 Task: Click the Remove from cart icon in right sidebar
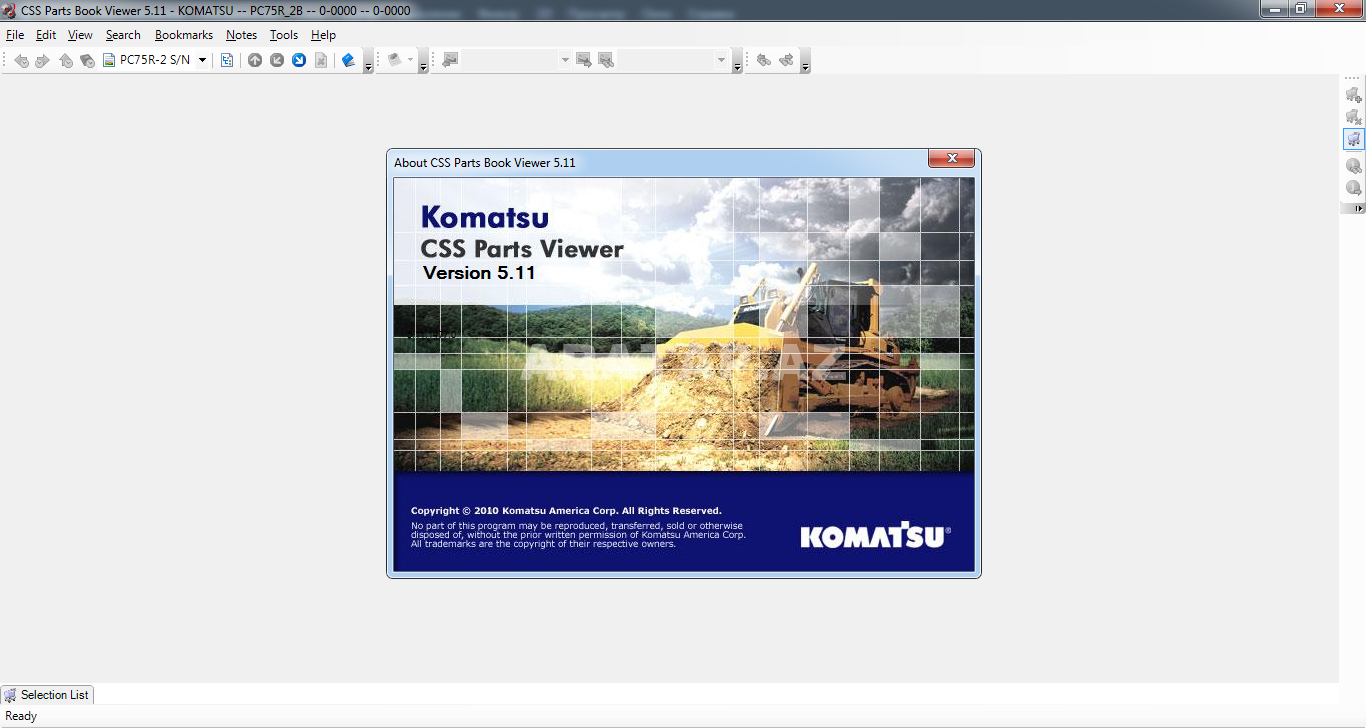click(1354, 117)
